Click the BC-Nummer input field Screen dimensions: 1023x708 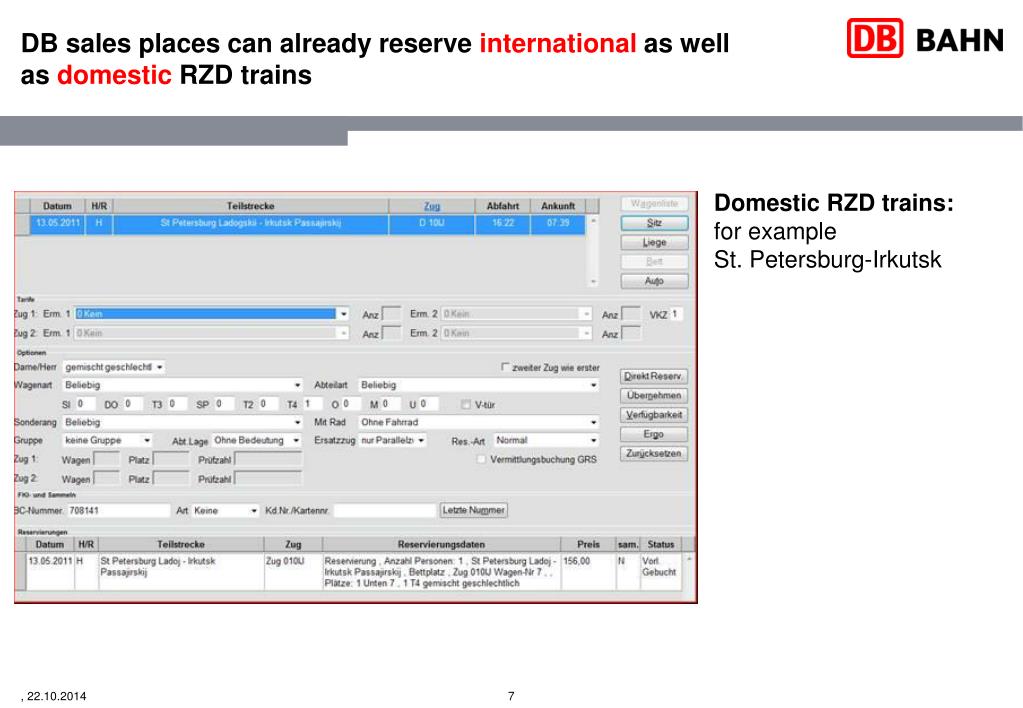[118, 511]
